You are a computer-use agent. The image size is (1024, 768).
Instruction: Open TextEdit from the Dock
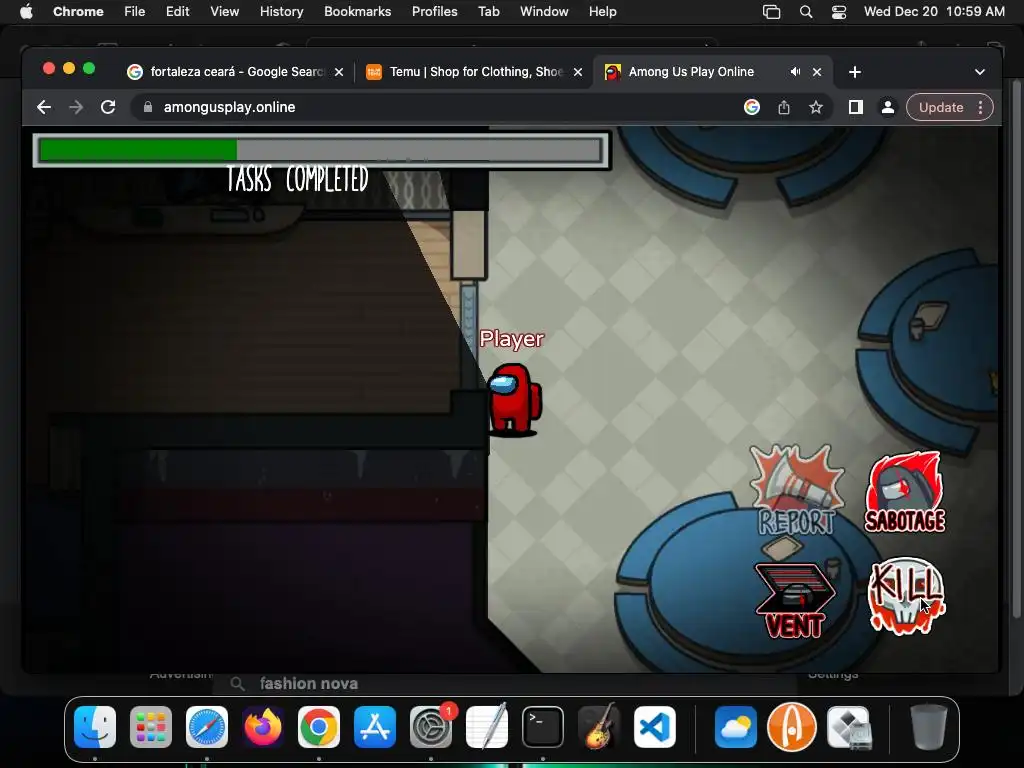pyautogui.click(x=487, y=727)
